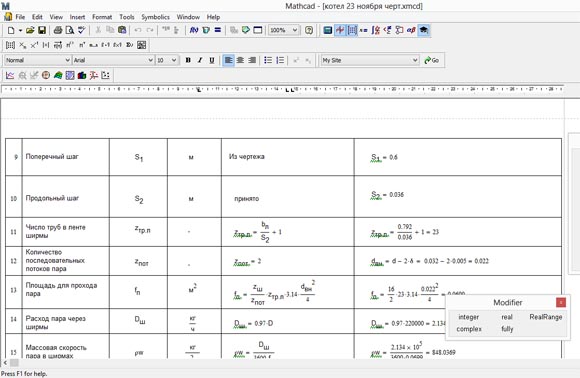580x378 pixels.
Task: Click integer in the Modifier palette
Action: [x=468, y=317]
